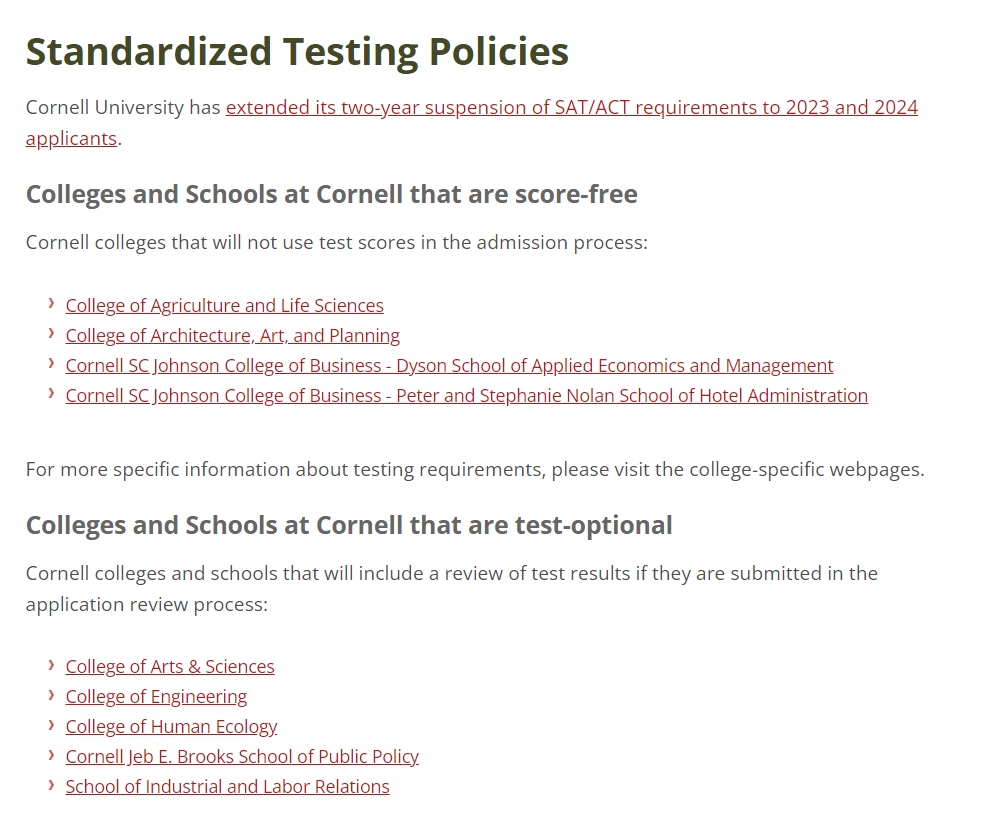Open School of Industrial and Labor Relations

(x=227, y=787)
